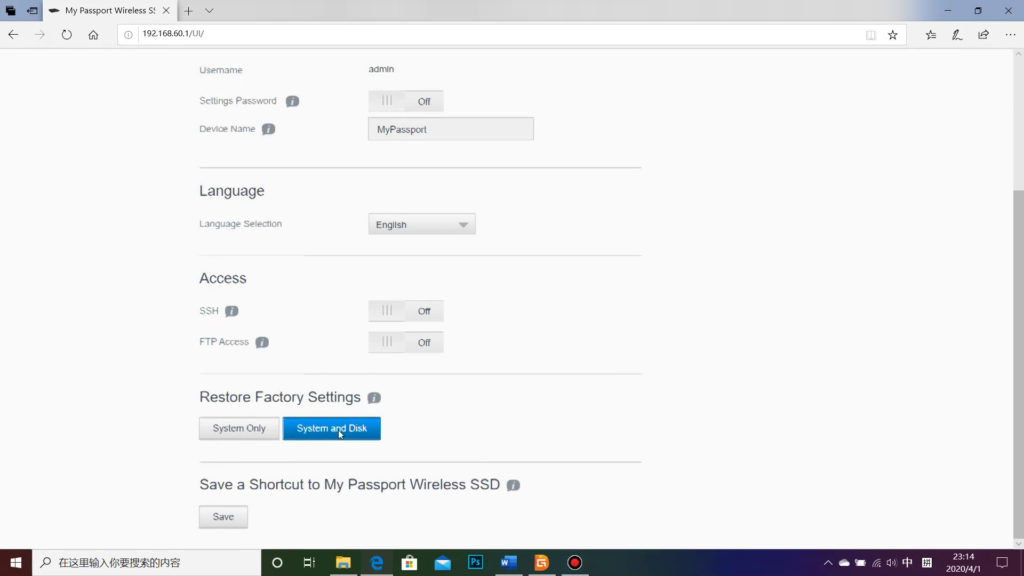This screenshot has width=1024, height=576.
Task: Open the orange G app on taskbar
Action: pos(541,562)
